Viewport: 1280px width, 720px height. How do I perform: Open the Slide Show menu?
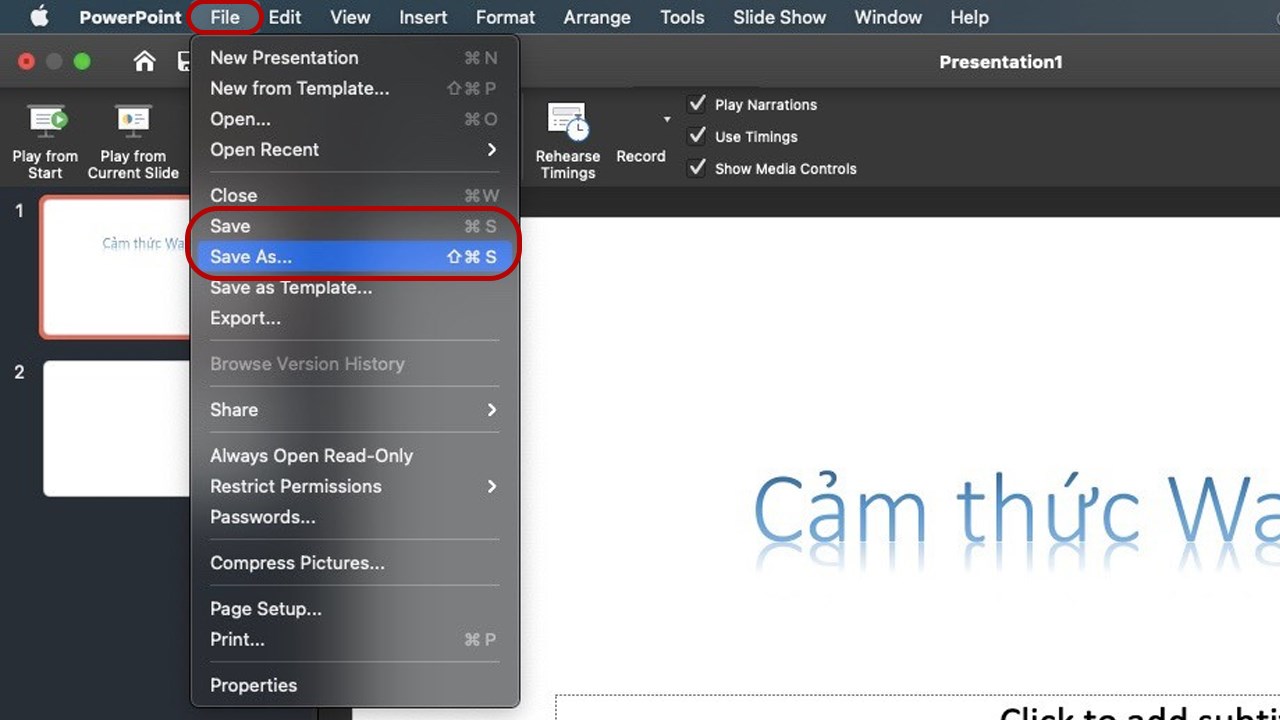coord(779,17)
